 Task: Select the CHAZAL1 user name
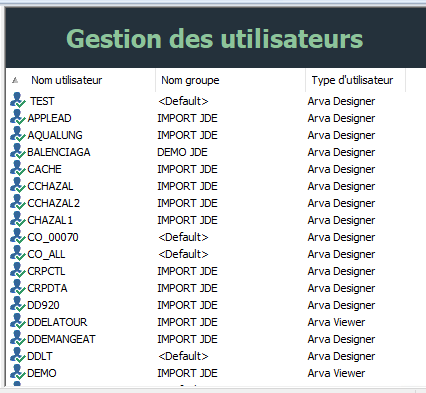(50, 220)
